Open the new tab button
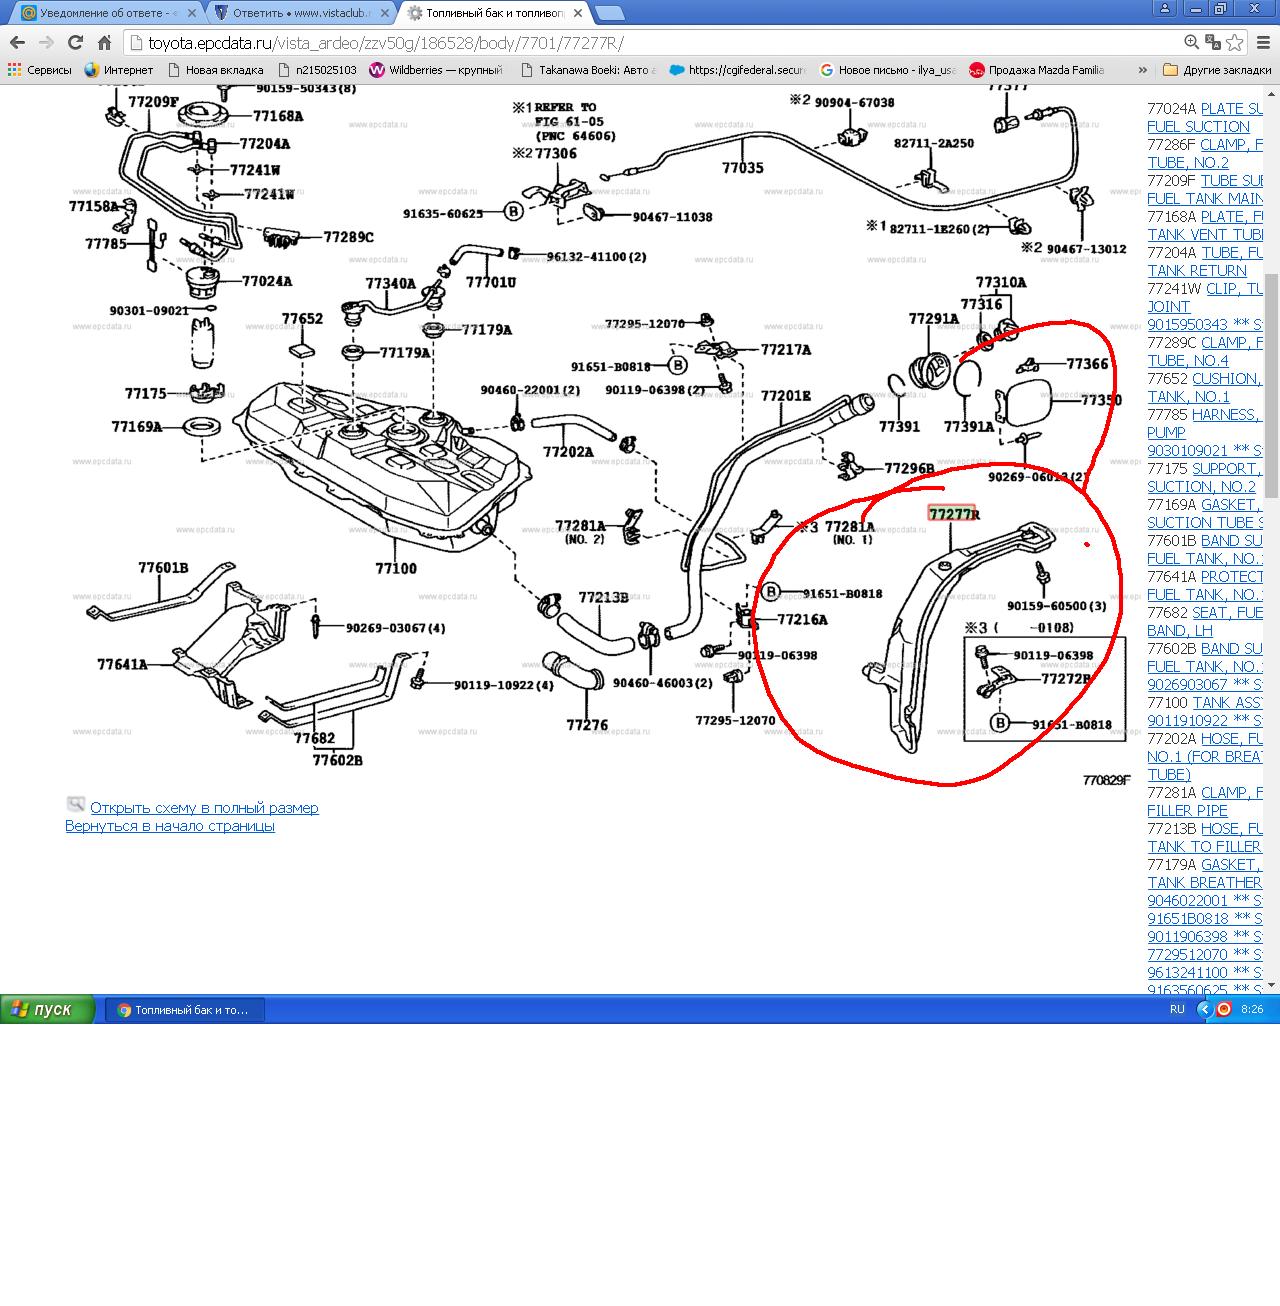Image resolution: width=1280 pixels, height=1306 pixels. pyautogui.click(x=609, y=13)
